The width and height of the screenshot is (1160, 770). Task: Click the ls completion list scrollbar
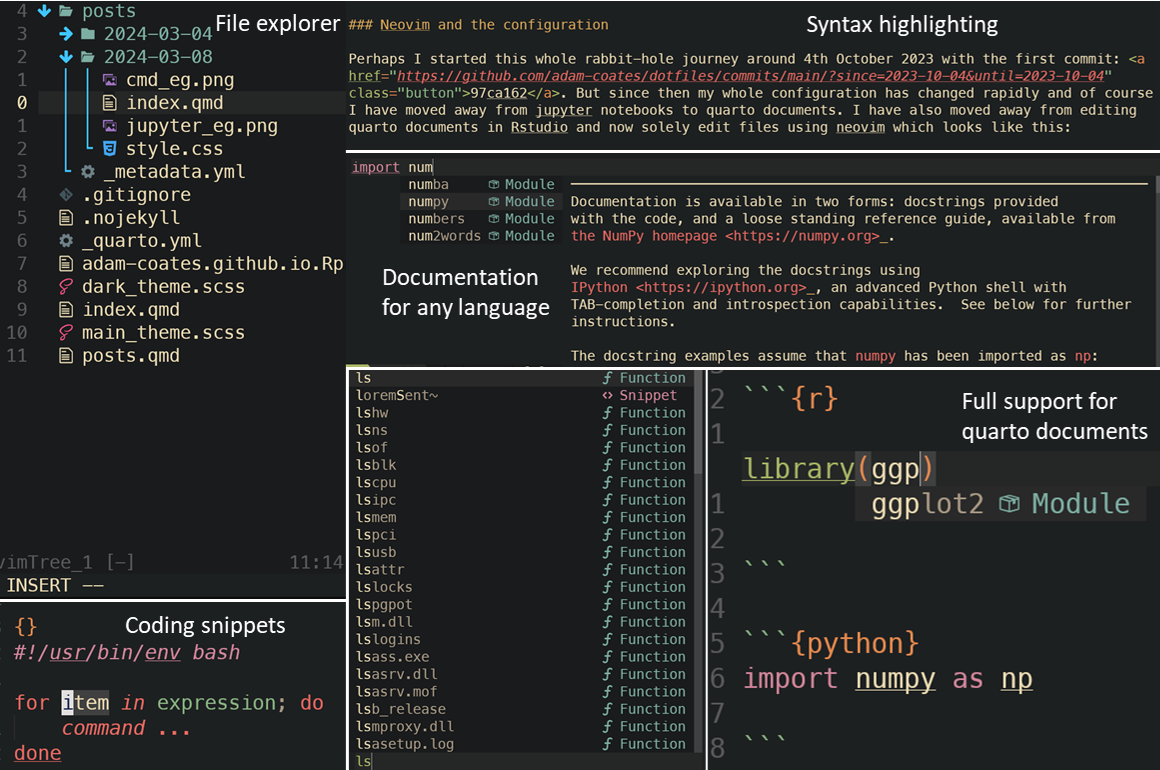point(698,422)
